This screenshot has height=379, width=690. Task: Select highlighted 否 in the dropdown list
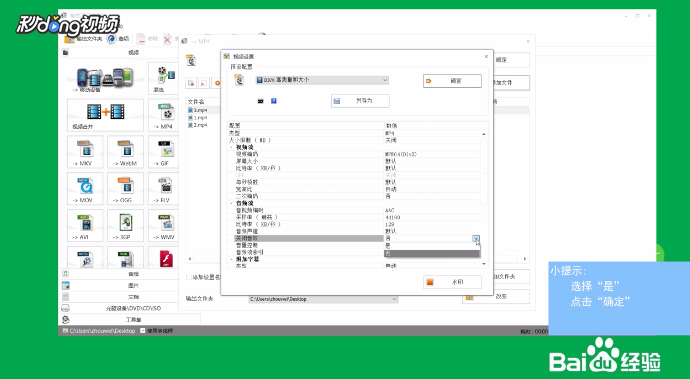click(x=432, y=254)
